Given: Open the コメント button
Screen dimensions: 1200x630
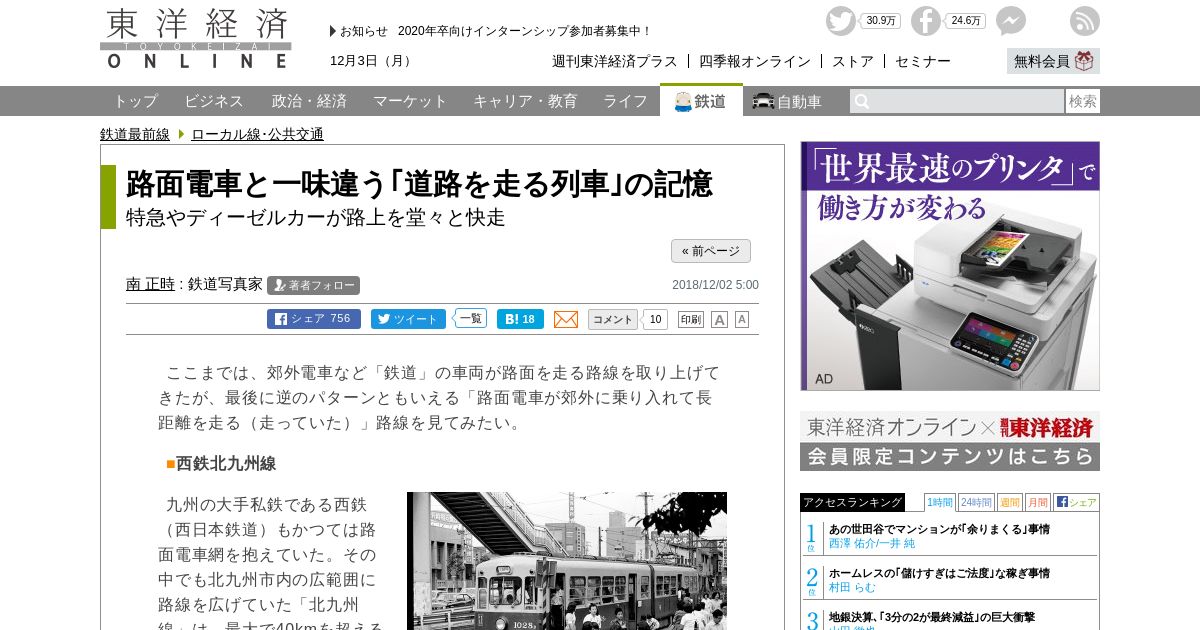Looking at the screenshot, I should pos(613,319).
